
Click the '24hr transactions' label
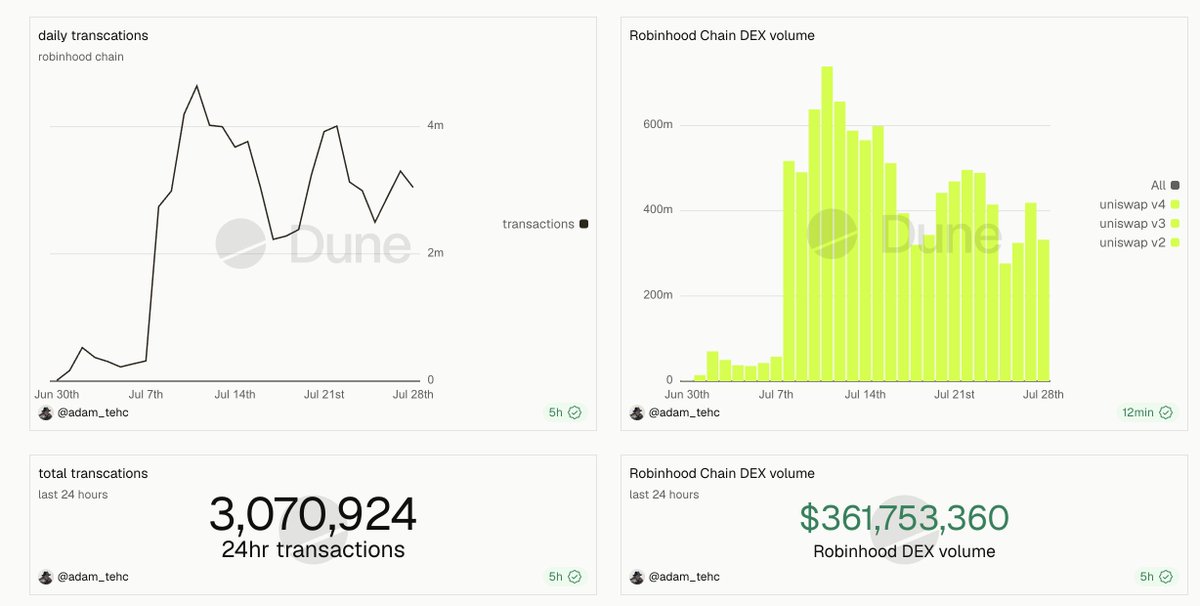click(313, 550)
